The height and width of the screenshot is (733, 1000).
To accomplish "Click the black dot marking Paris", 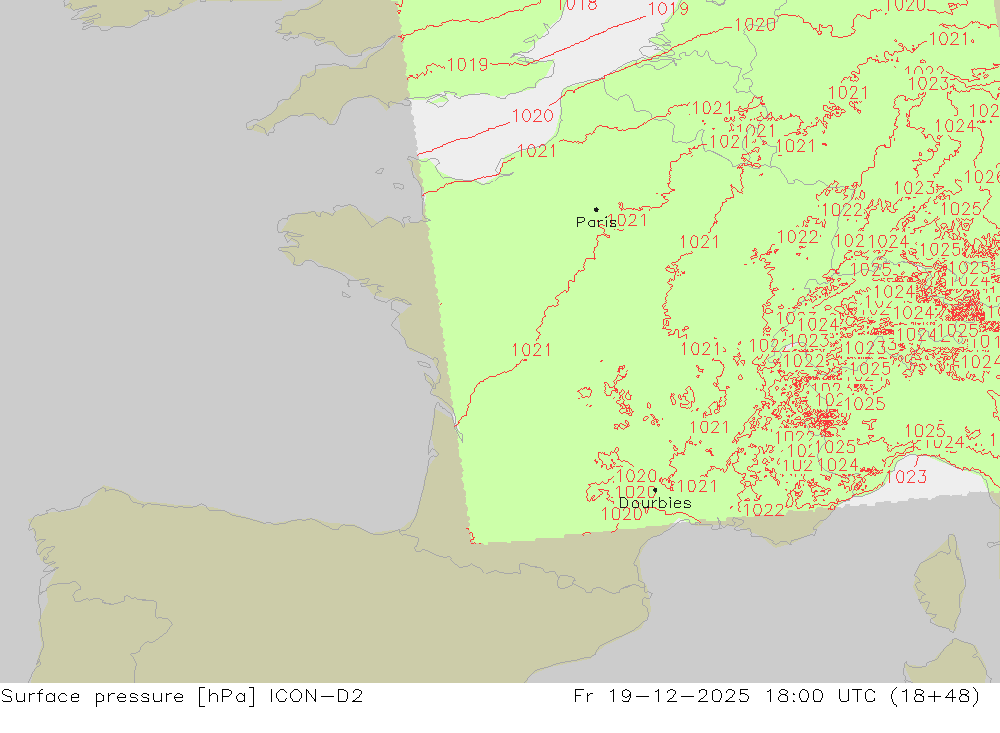I will pyautogui.click(x=596, y=209).
